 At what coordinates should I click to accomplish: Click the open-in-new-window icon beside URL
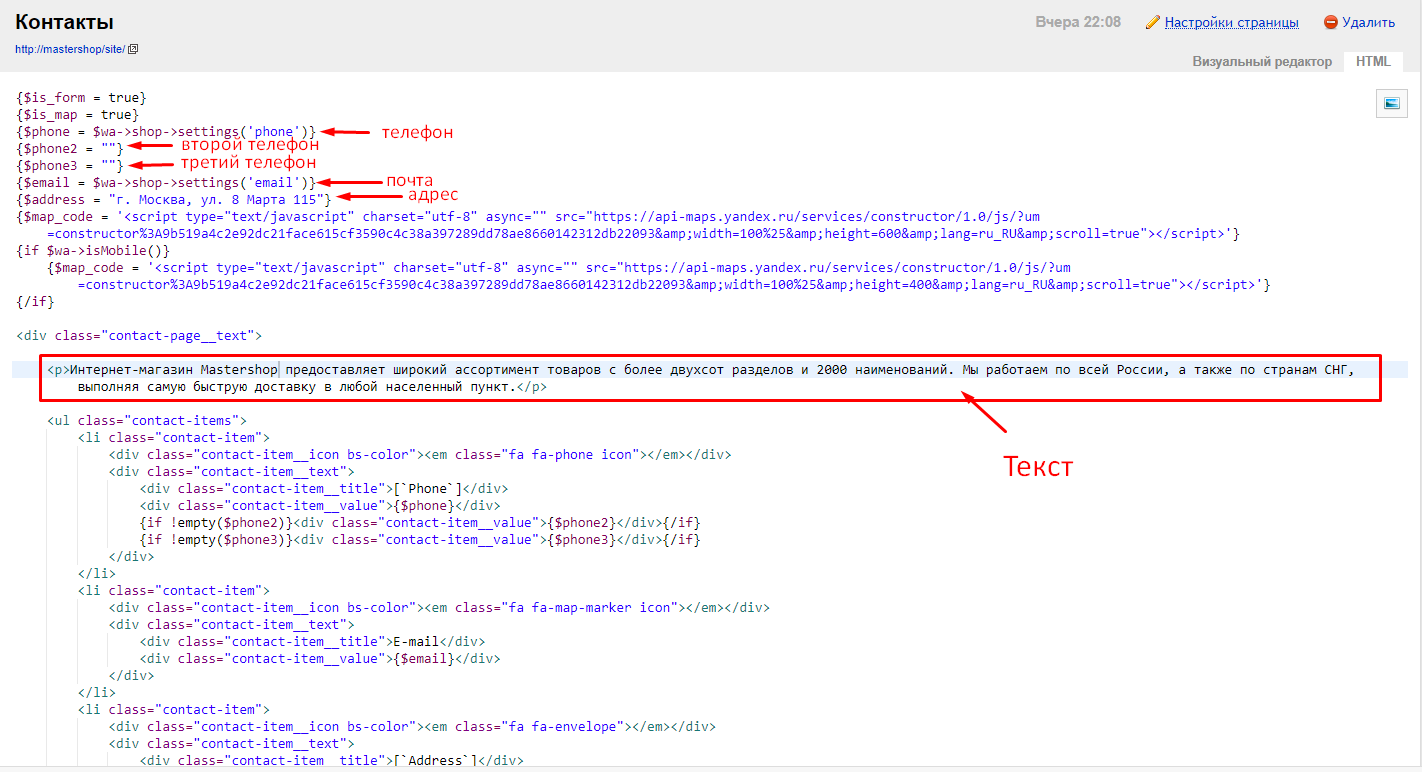tap(133, 49)
